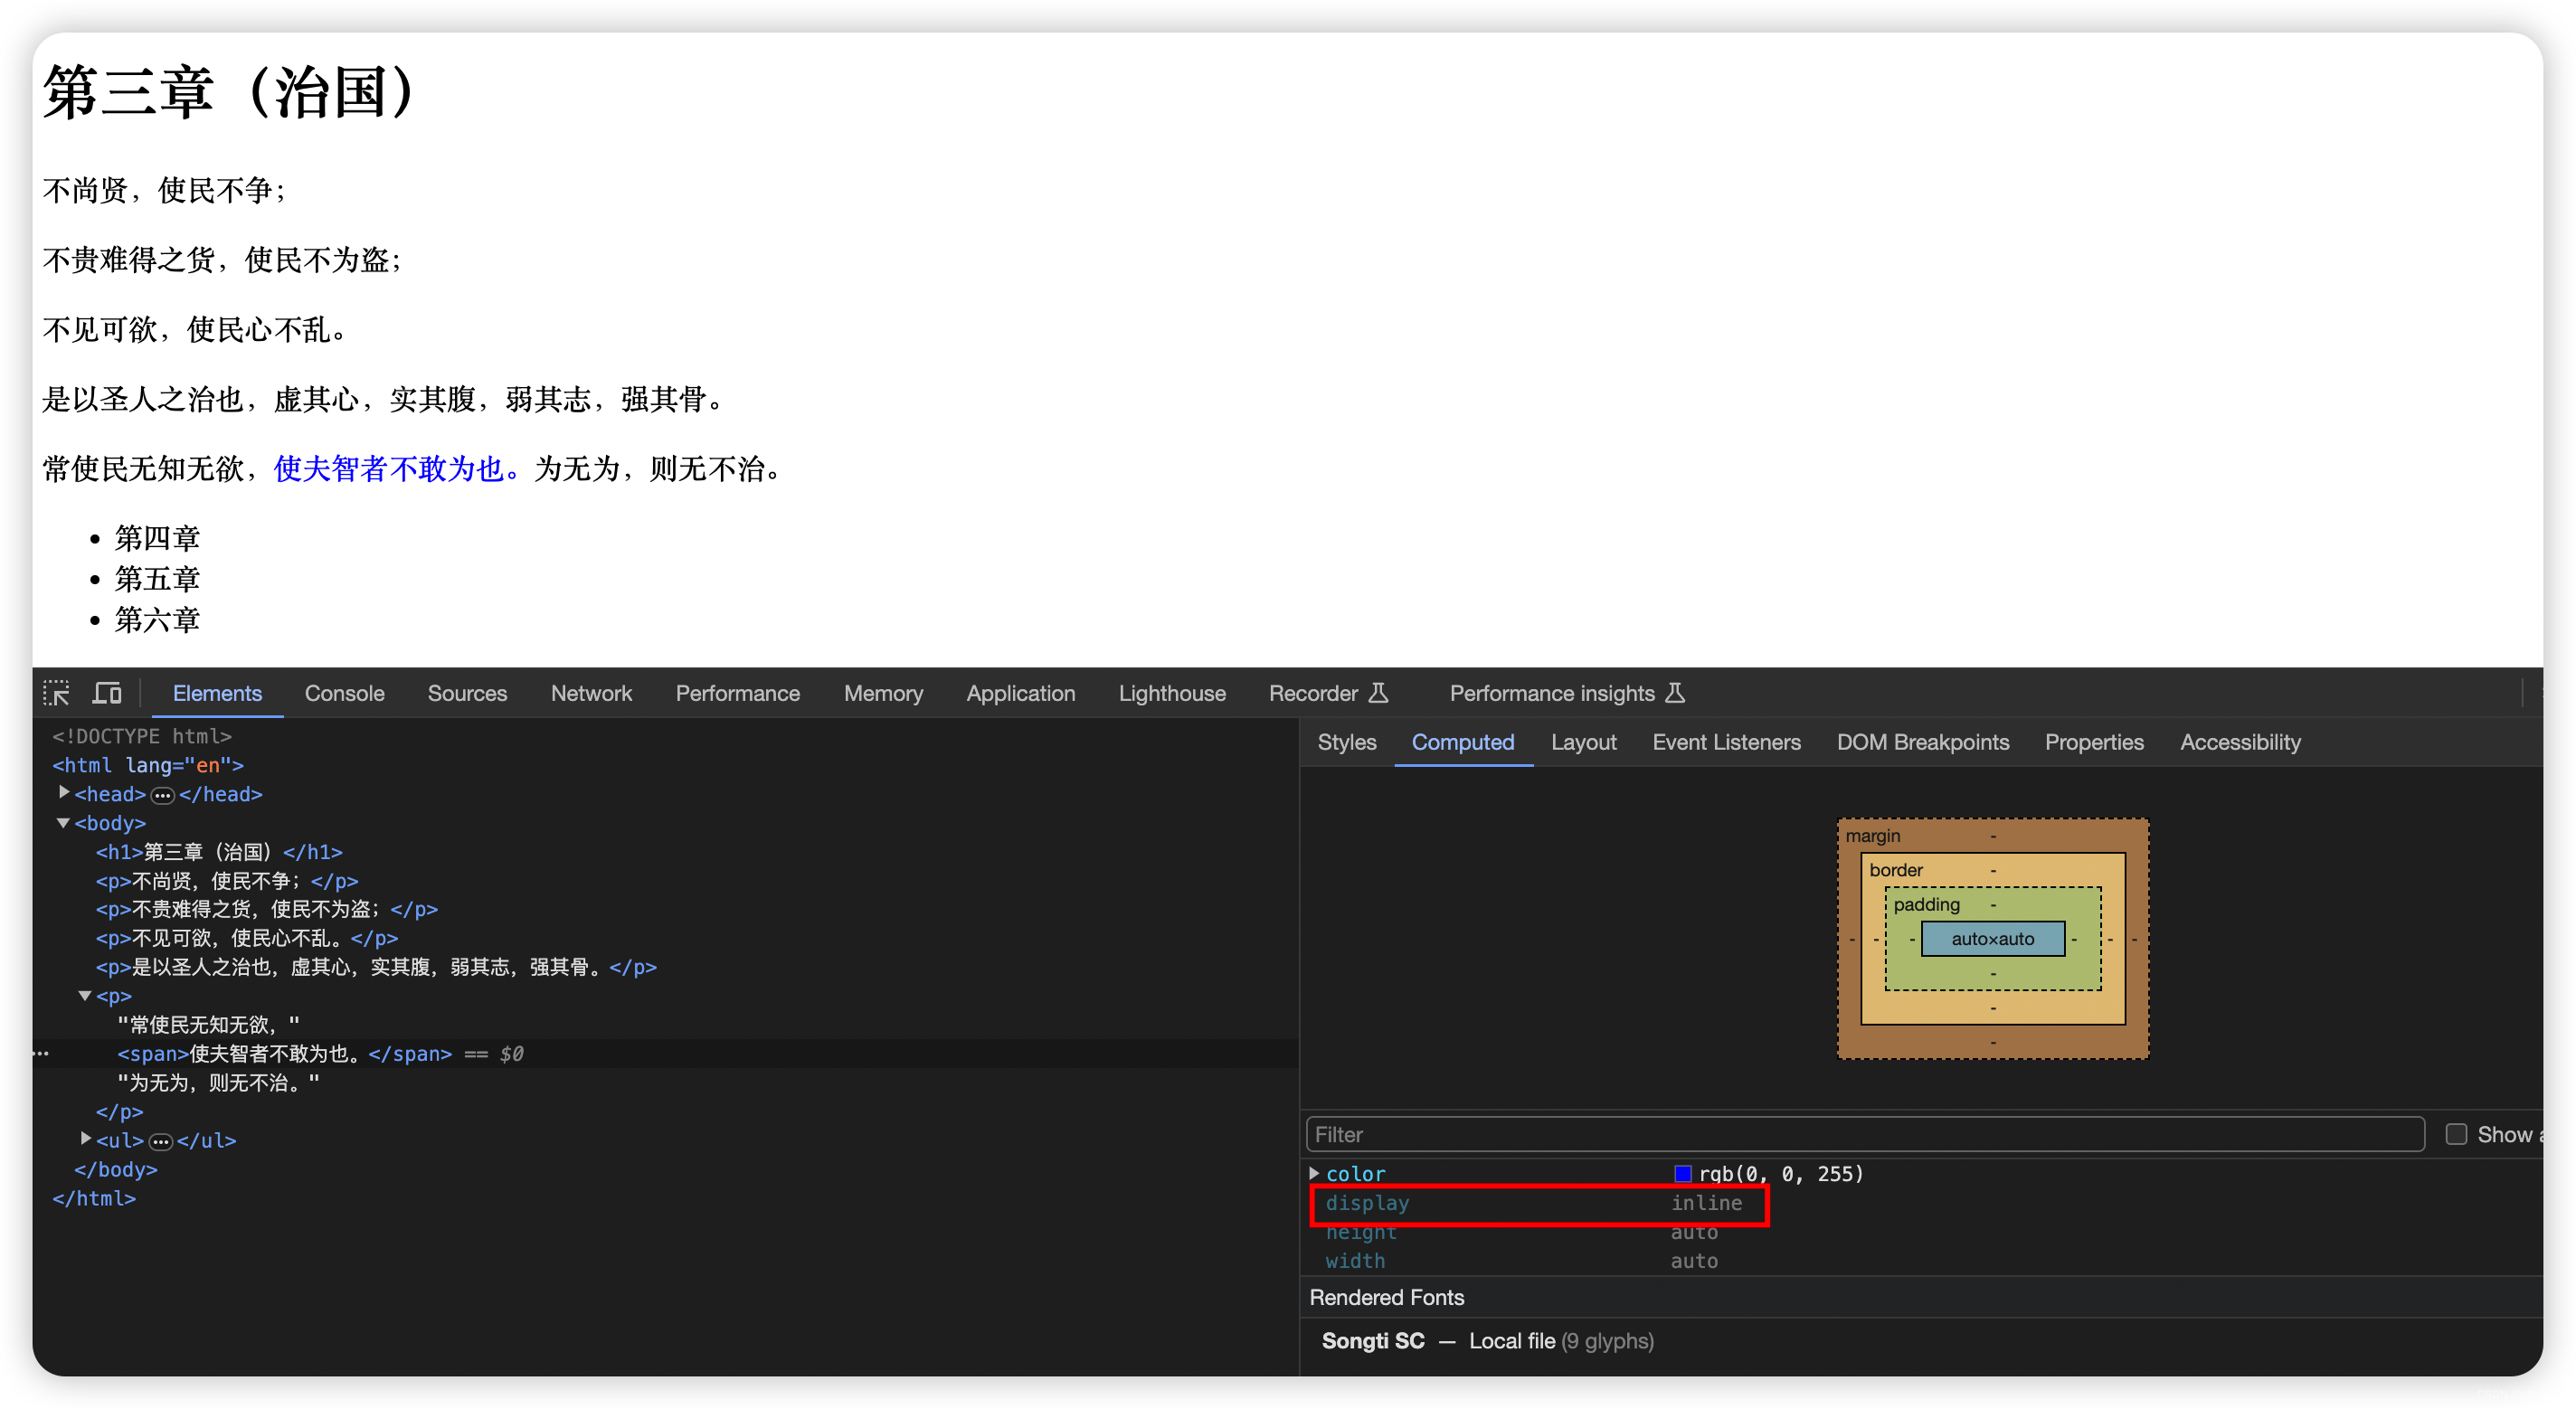Switch to the Styles pane
This screenshot has height=1409, width=2576.
(1346, 742)
